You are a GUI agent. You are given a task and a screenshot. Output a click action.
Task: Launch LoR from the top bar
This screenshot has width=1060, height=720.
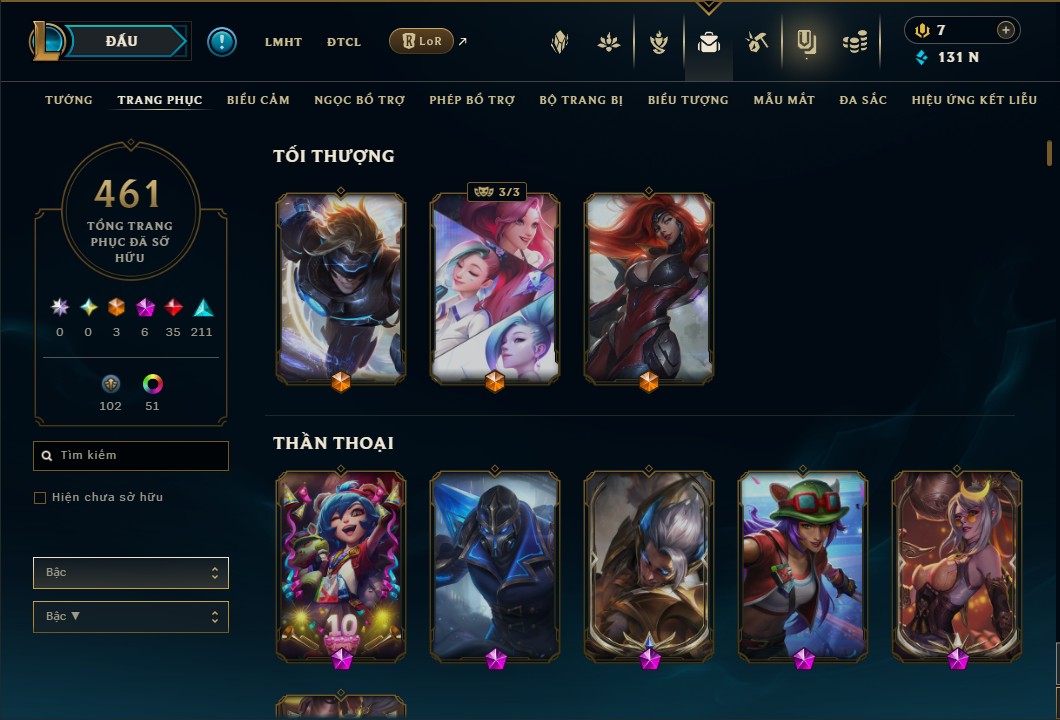click(x=421, y=41)
